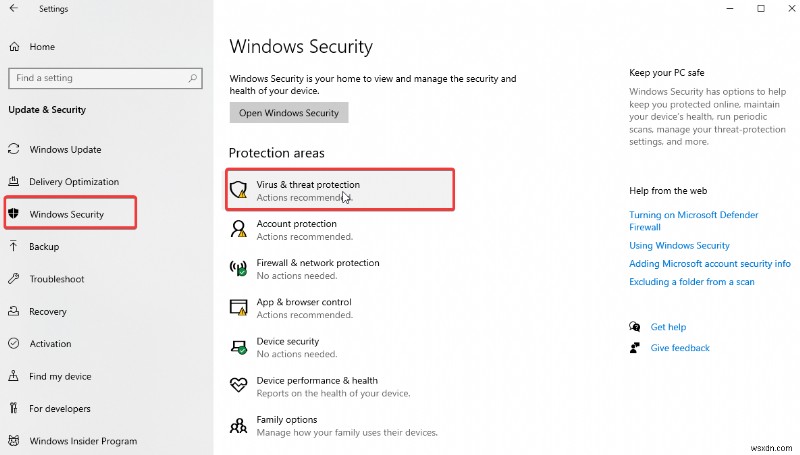800x455 pixels.
Task: Click the Firewall & network protection icon
Action: (238, 268)
